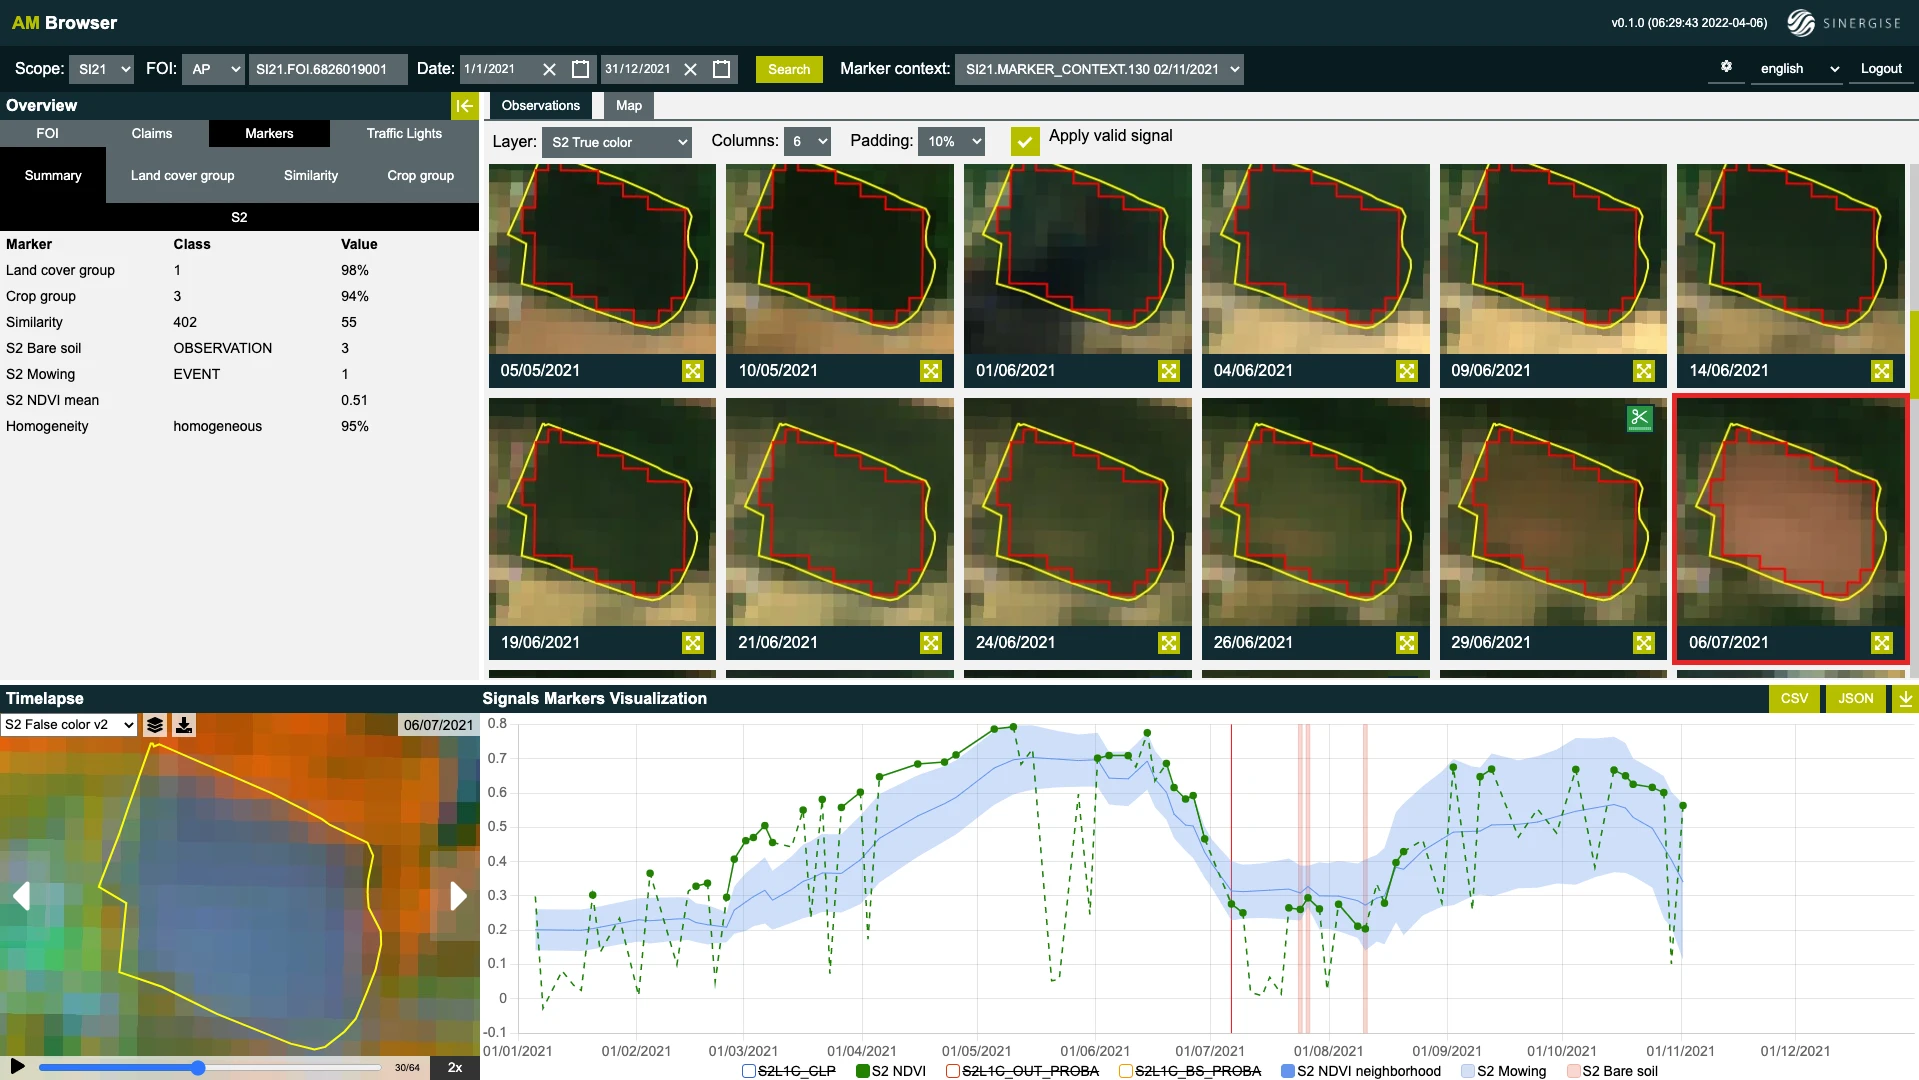The width and height of the screenshot is (1919, 1080).
Task: Collapse the Overview side panel
Action: [464, 106]
